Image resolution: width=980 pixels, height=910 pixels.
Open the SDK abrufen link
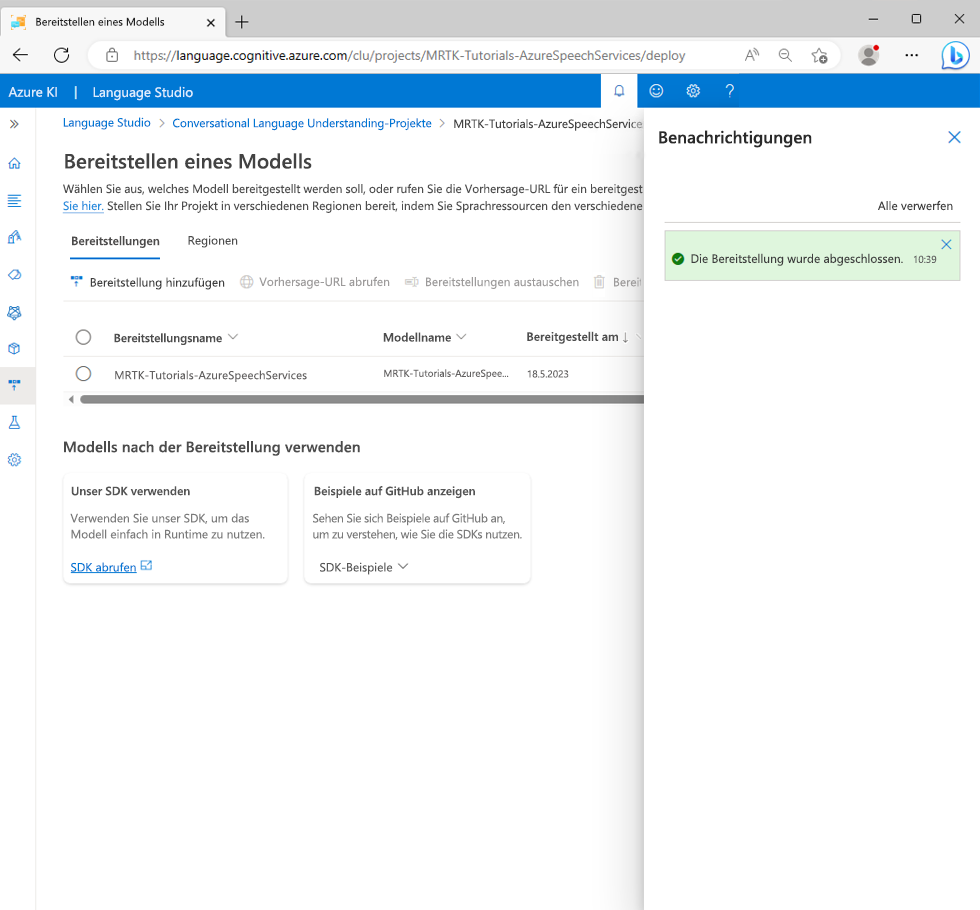pyautogui.click(x=111, y=567)
